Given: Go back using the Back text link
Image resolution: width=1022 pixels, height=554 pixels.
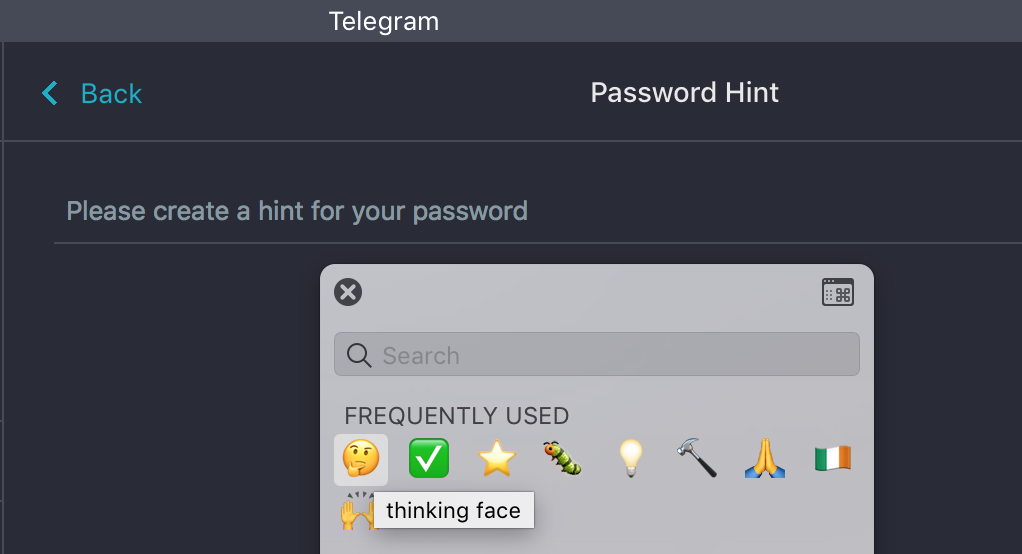Looking at the screenshot, I should (x=111, y=94).
